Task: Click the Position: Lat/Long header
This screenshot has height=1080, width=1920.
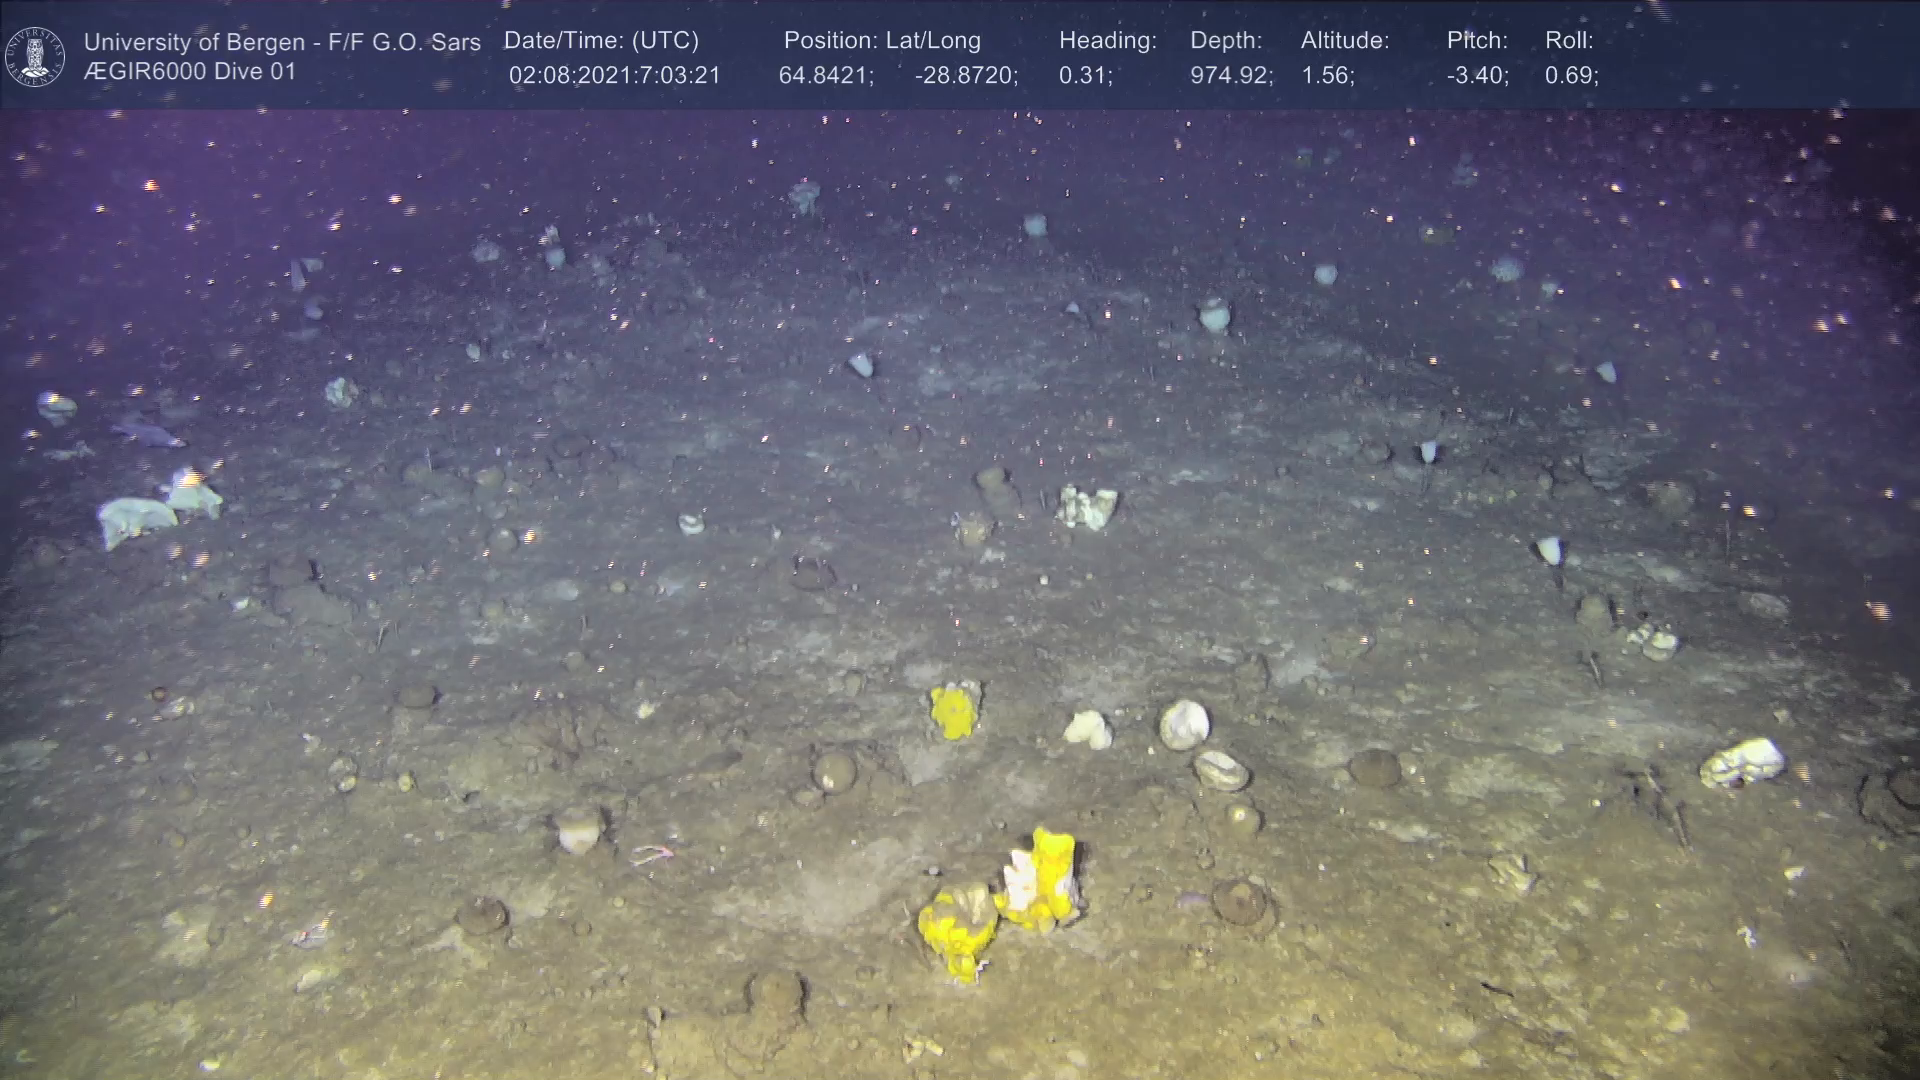Action: pos(882,41)
